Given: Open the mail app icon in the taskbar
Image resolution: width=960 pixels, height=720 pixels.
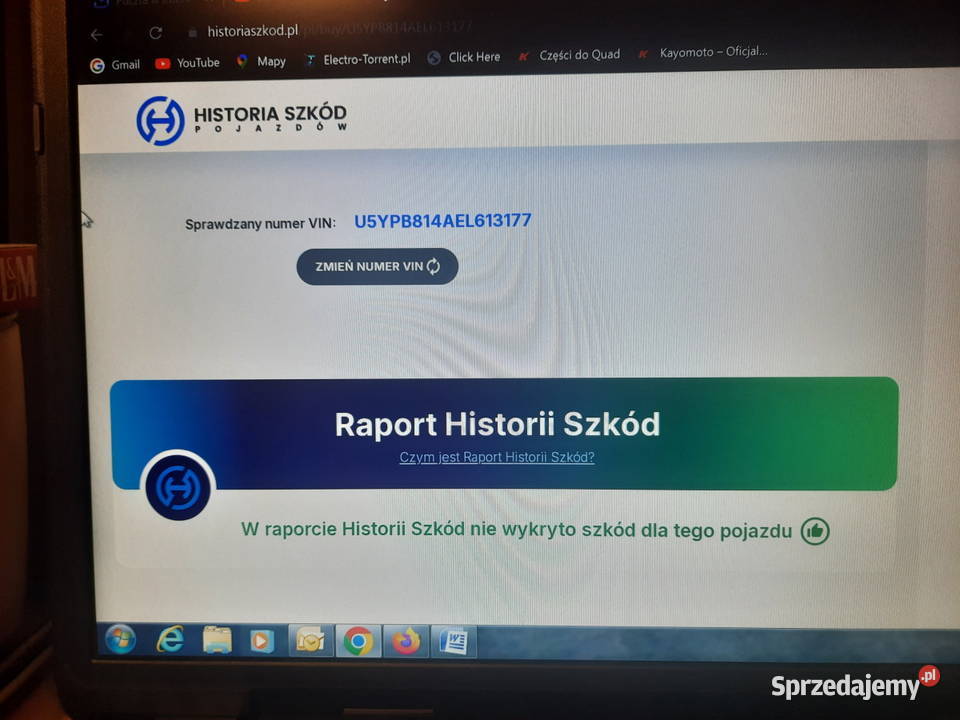Looking at the screenshot, I should click(310, 641).
